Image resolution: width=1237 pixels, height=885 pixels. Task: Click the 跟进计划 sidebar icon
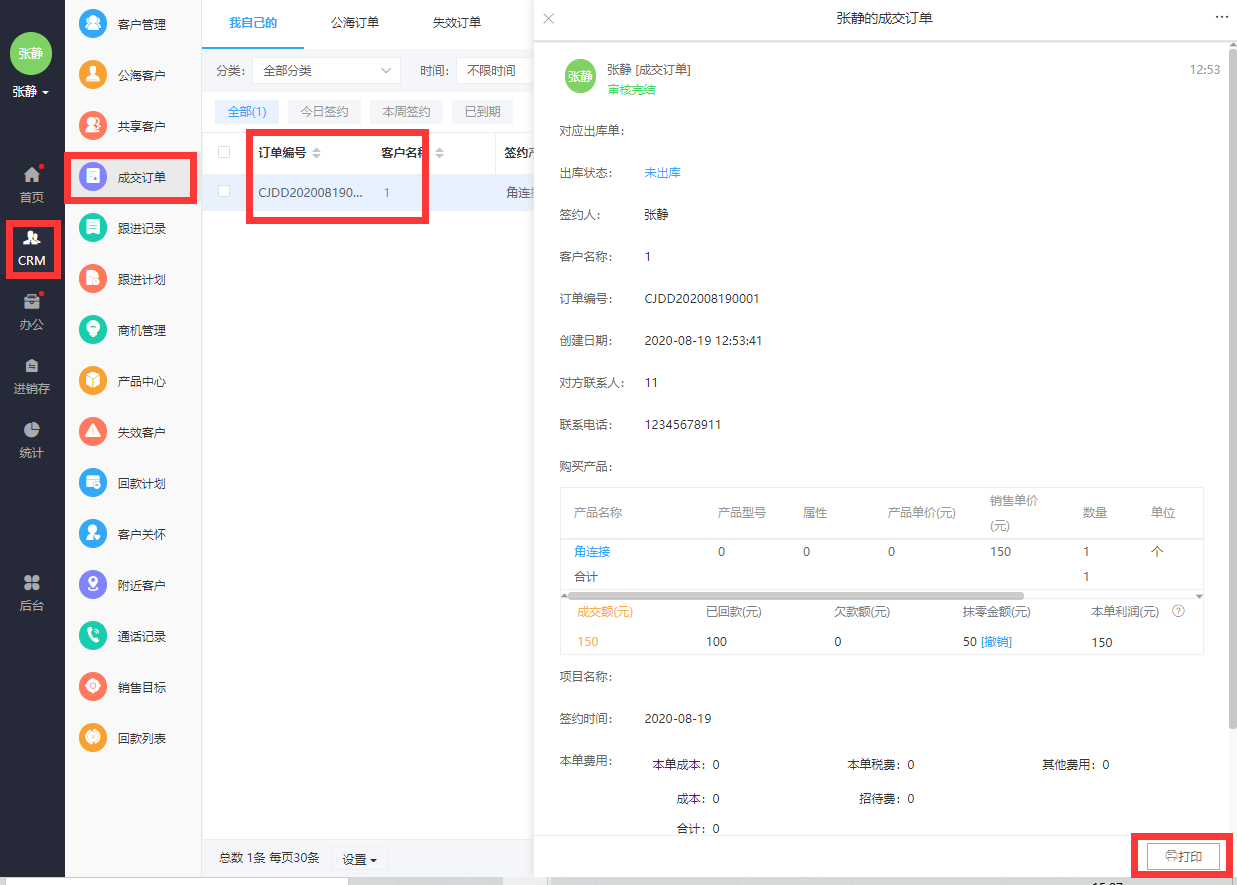[93, 279]
